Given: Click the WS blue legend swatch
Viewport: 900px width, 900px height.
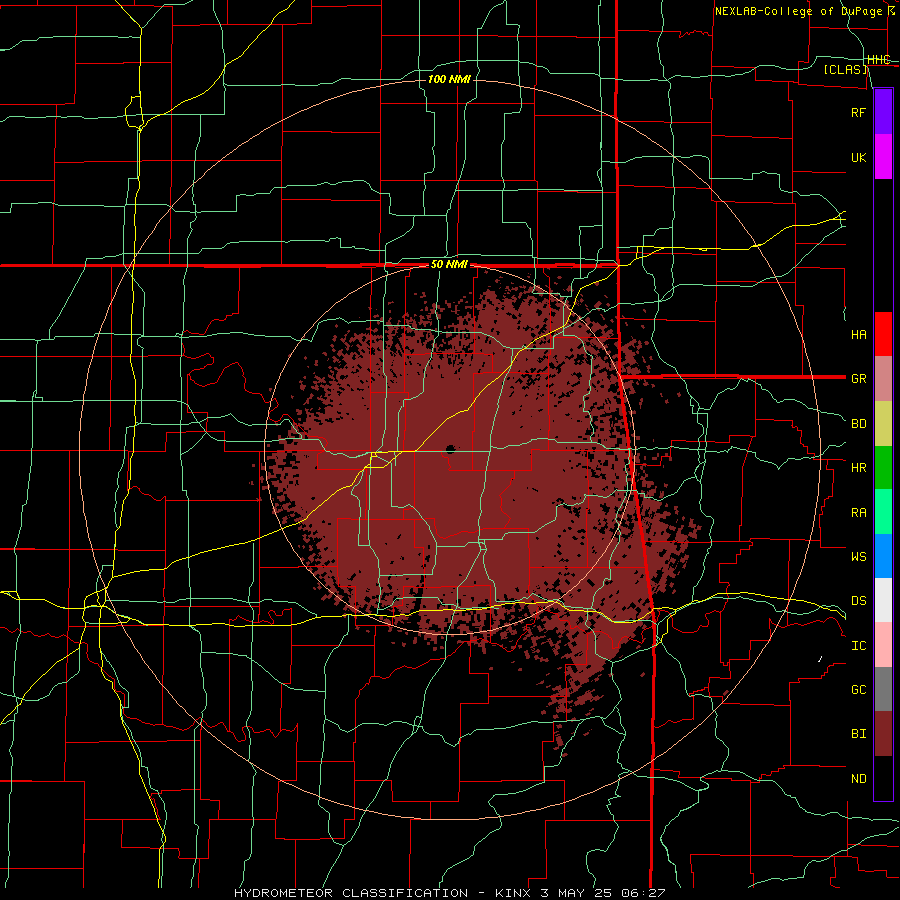Looking at the screenshot, I should (883, 556).
